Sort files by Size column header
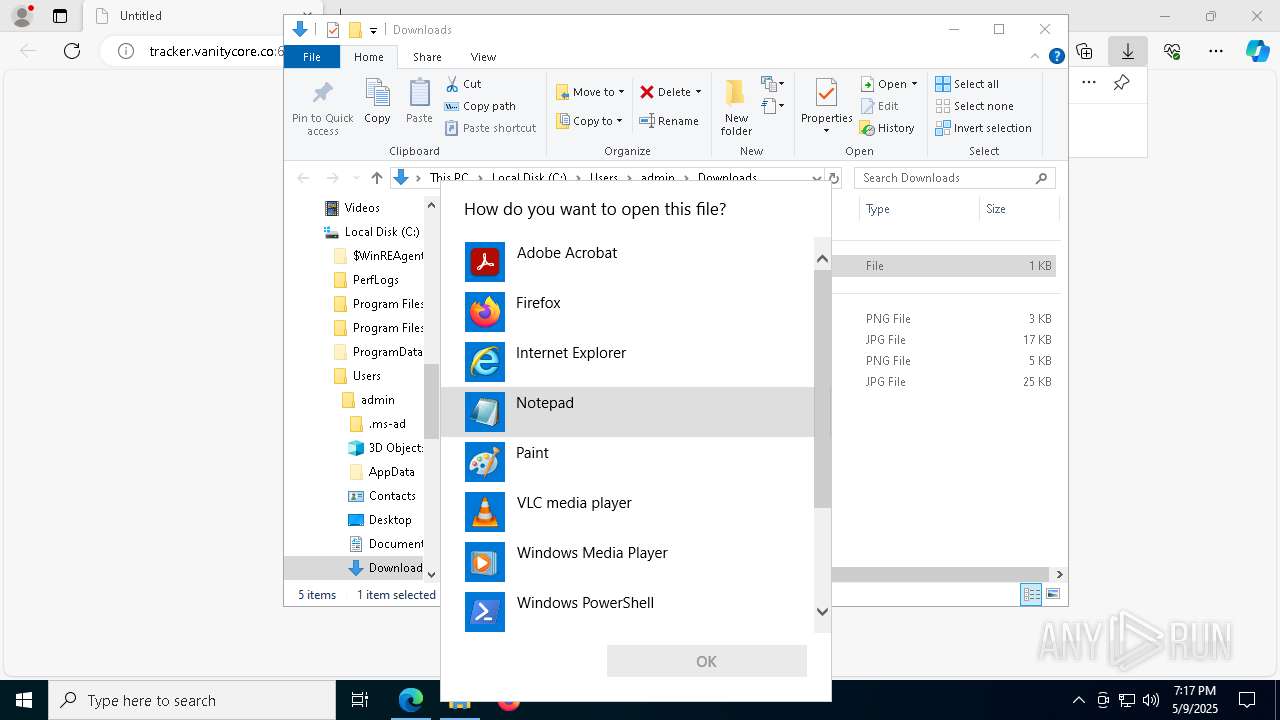The image size is (1280, 720). tap(1018, 209)
